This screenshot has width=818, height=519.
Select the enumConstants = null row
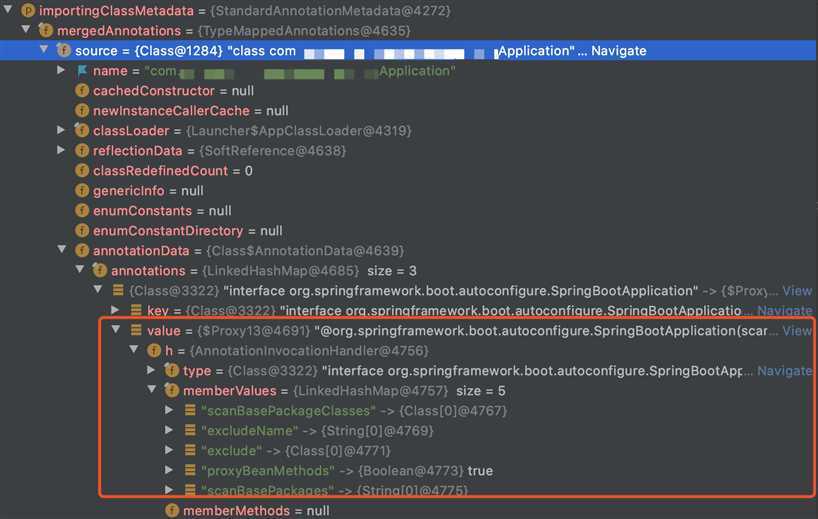409,210
